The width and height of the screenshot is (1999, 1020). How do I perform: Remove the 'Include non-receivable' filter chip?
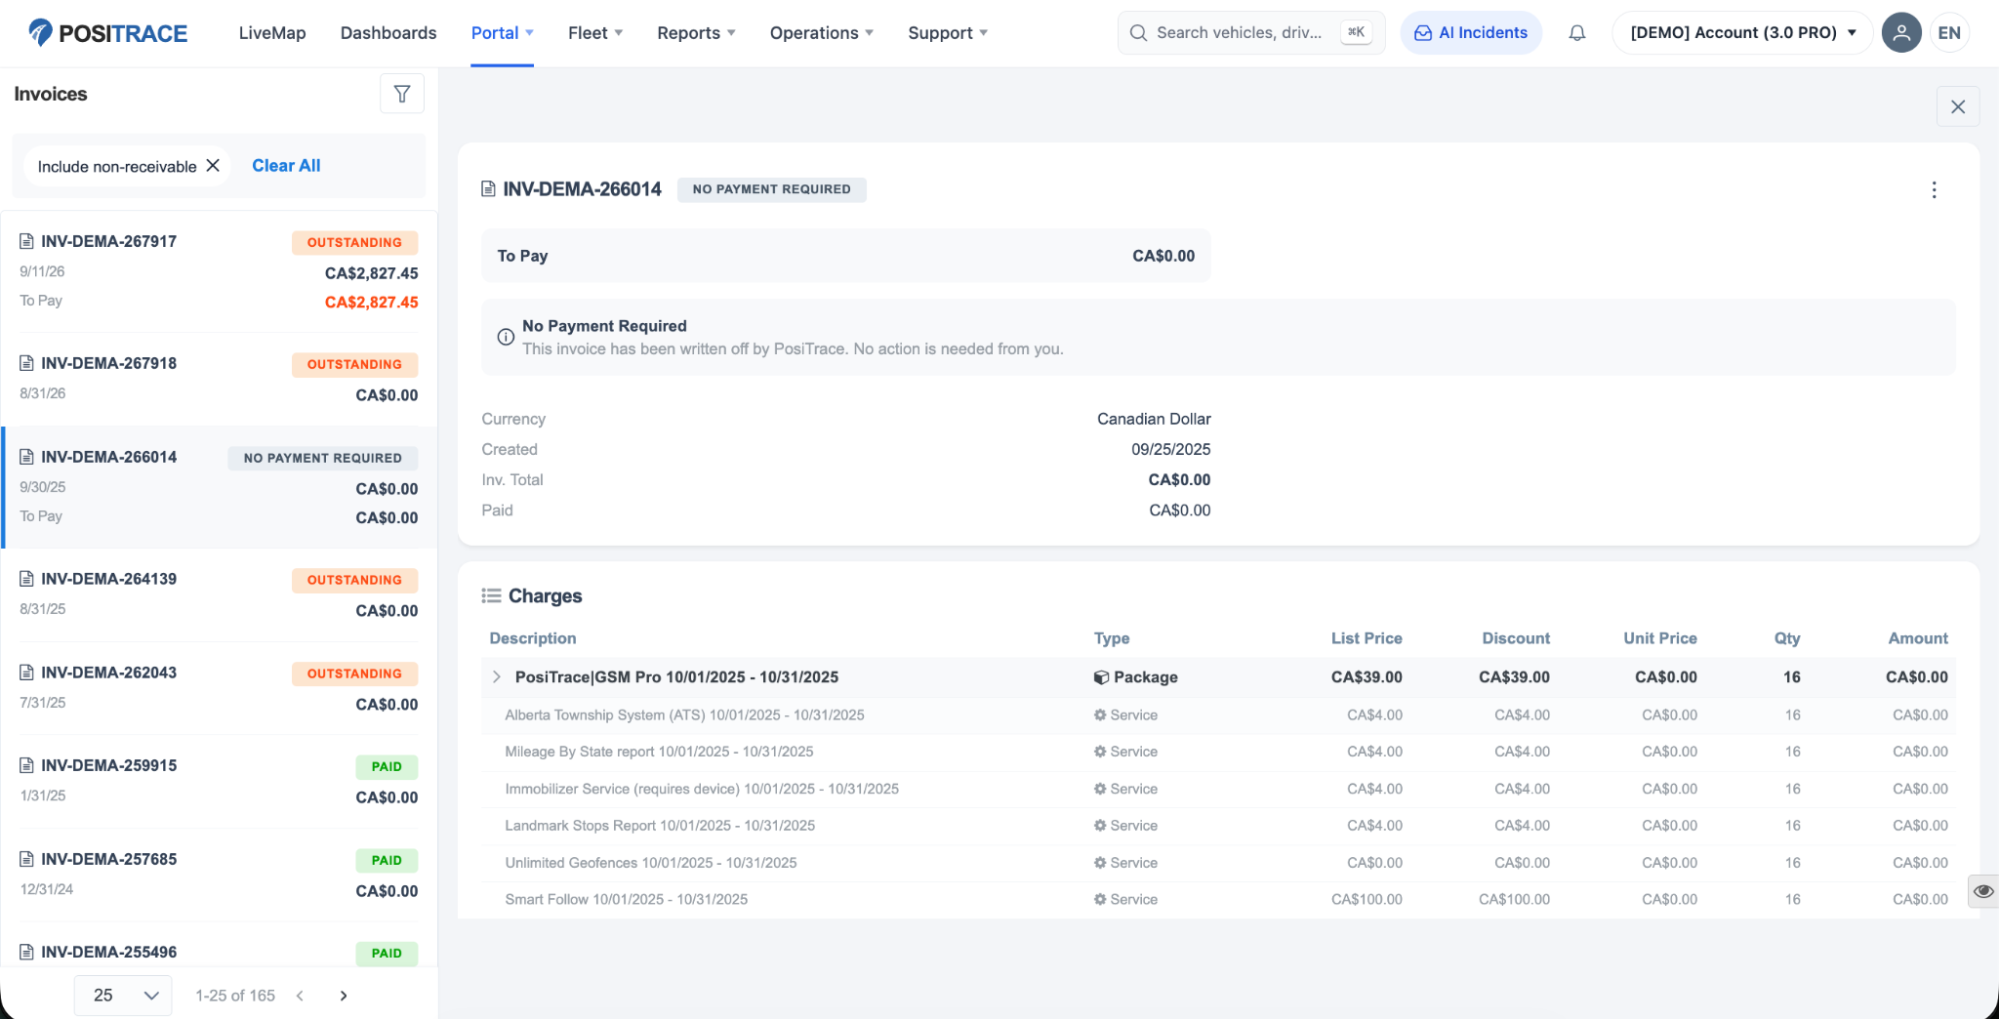(213, 166)
